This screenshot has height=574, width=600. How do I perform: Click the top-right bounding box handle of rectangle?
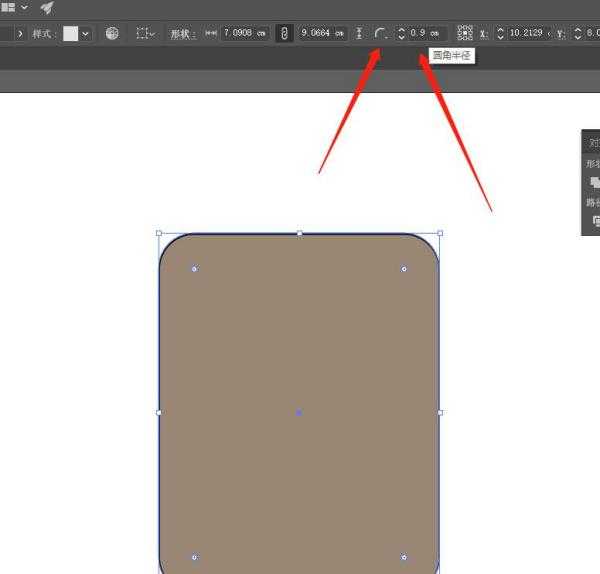tap(440, 233)
